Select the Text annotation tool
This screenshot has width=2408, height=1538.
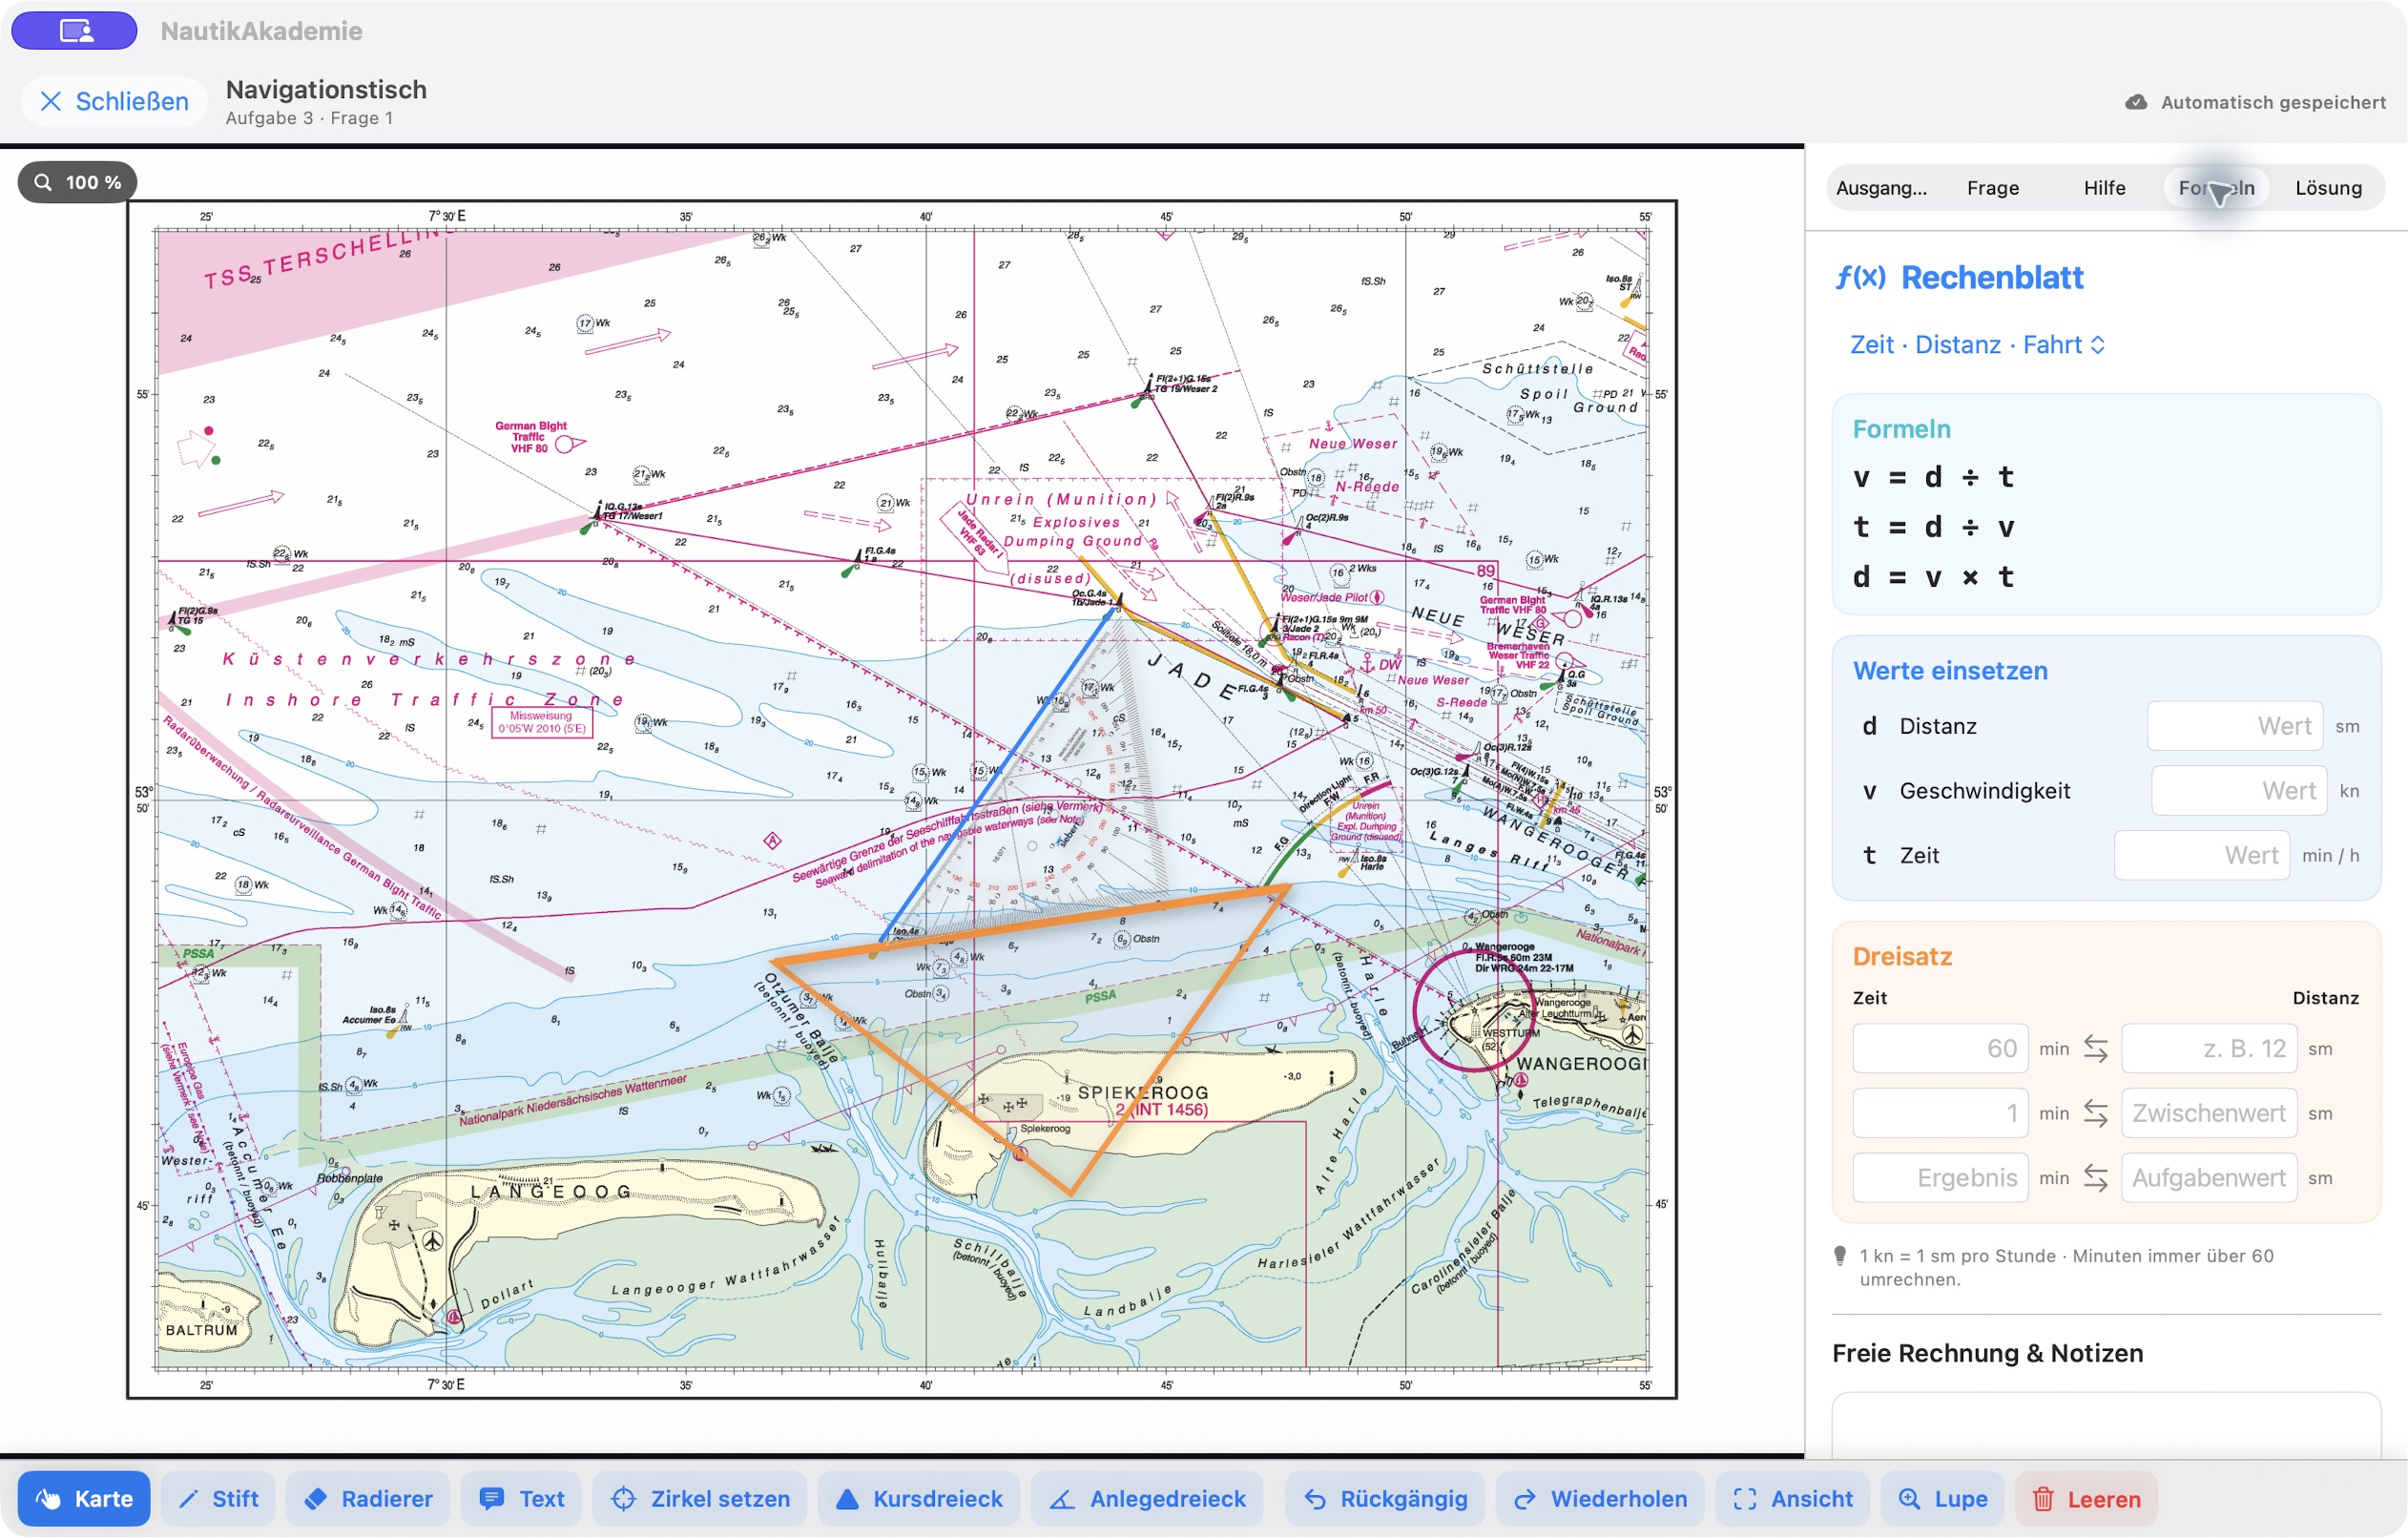coord(521,1498)
